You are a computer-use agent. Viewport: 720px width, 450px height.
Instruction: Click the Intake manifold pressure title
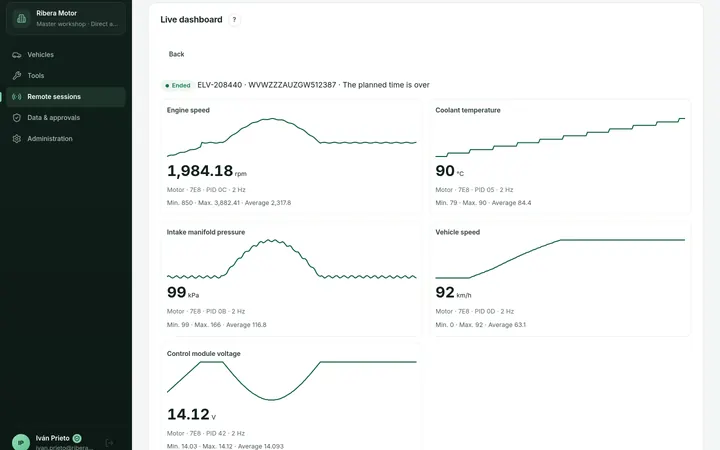click(x=206, y=232)
